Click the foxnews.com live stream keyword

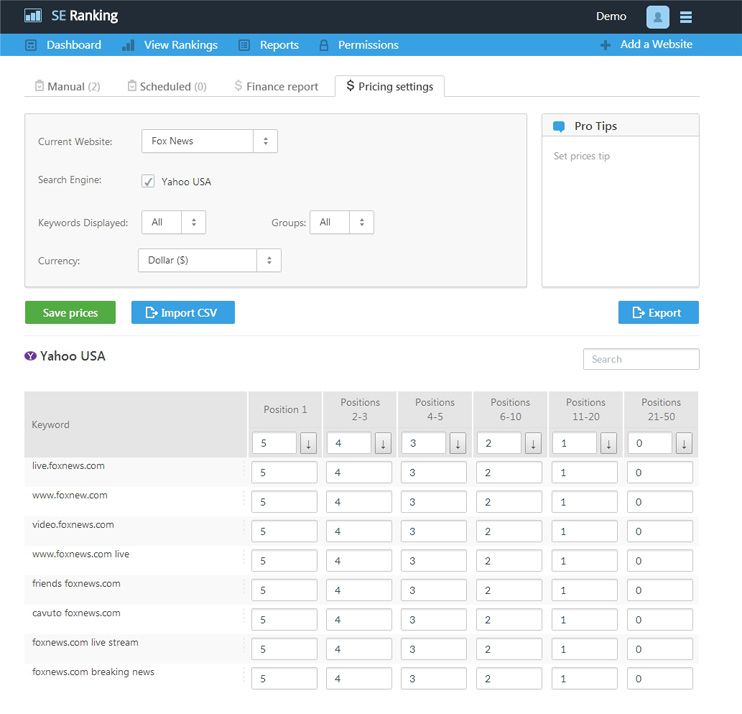85,642
